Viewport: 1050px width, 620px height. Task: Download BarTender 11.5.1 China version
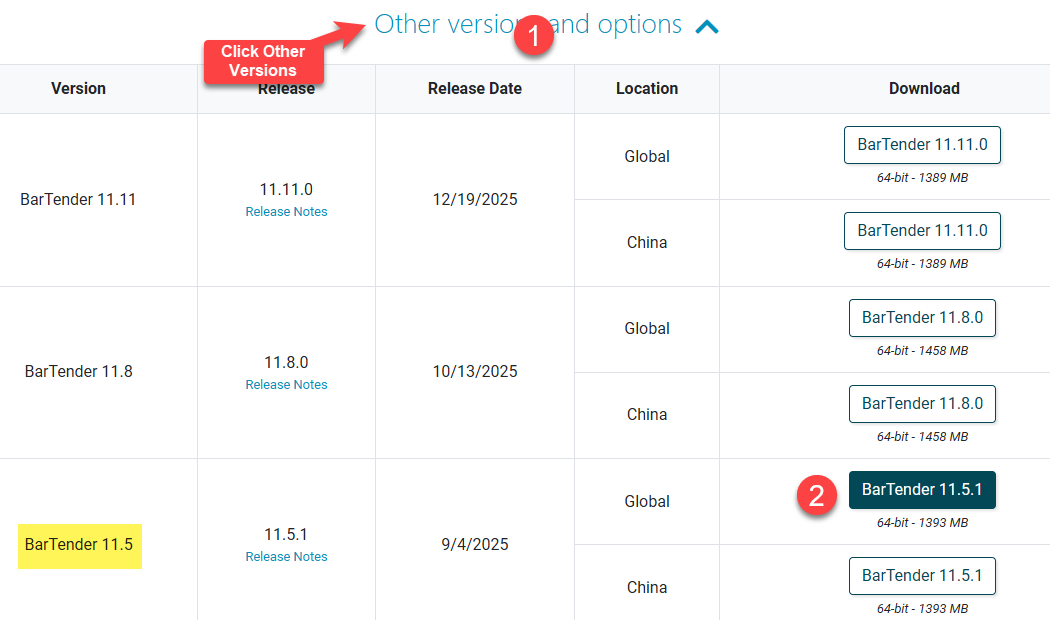pos(922,576)
